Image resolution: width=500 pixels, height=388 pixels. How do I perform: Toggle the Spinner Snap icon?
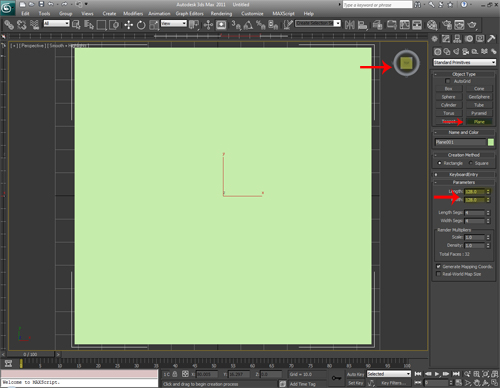273,25
